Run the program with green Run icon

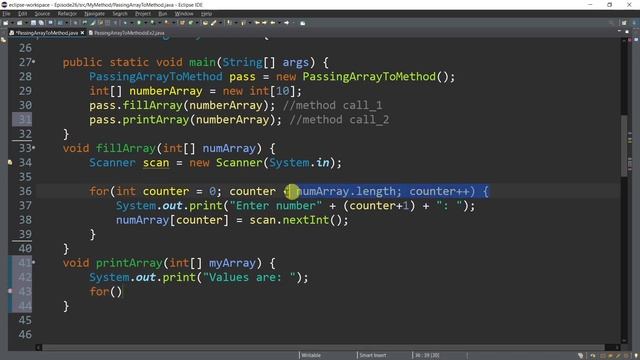[139, 23]
